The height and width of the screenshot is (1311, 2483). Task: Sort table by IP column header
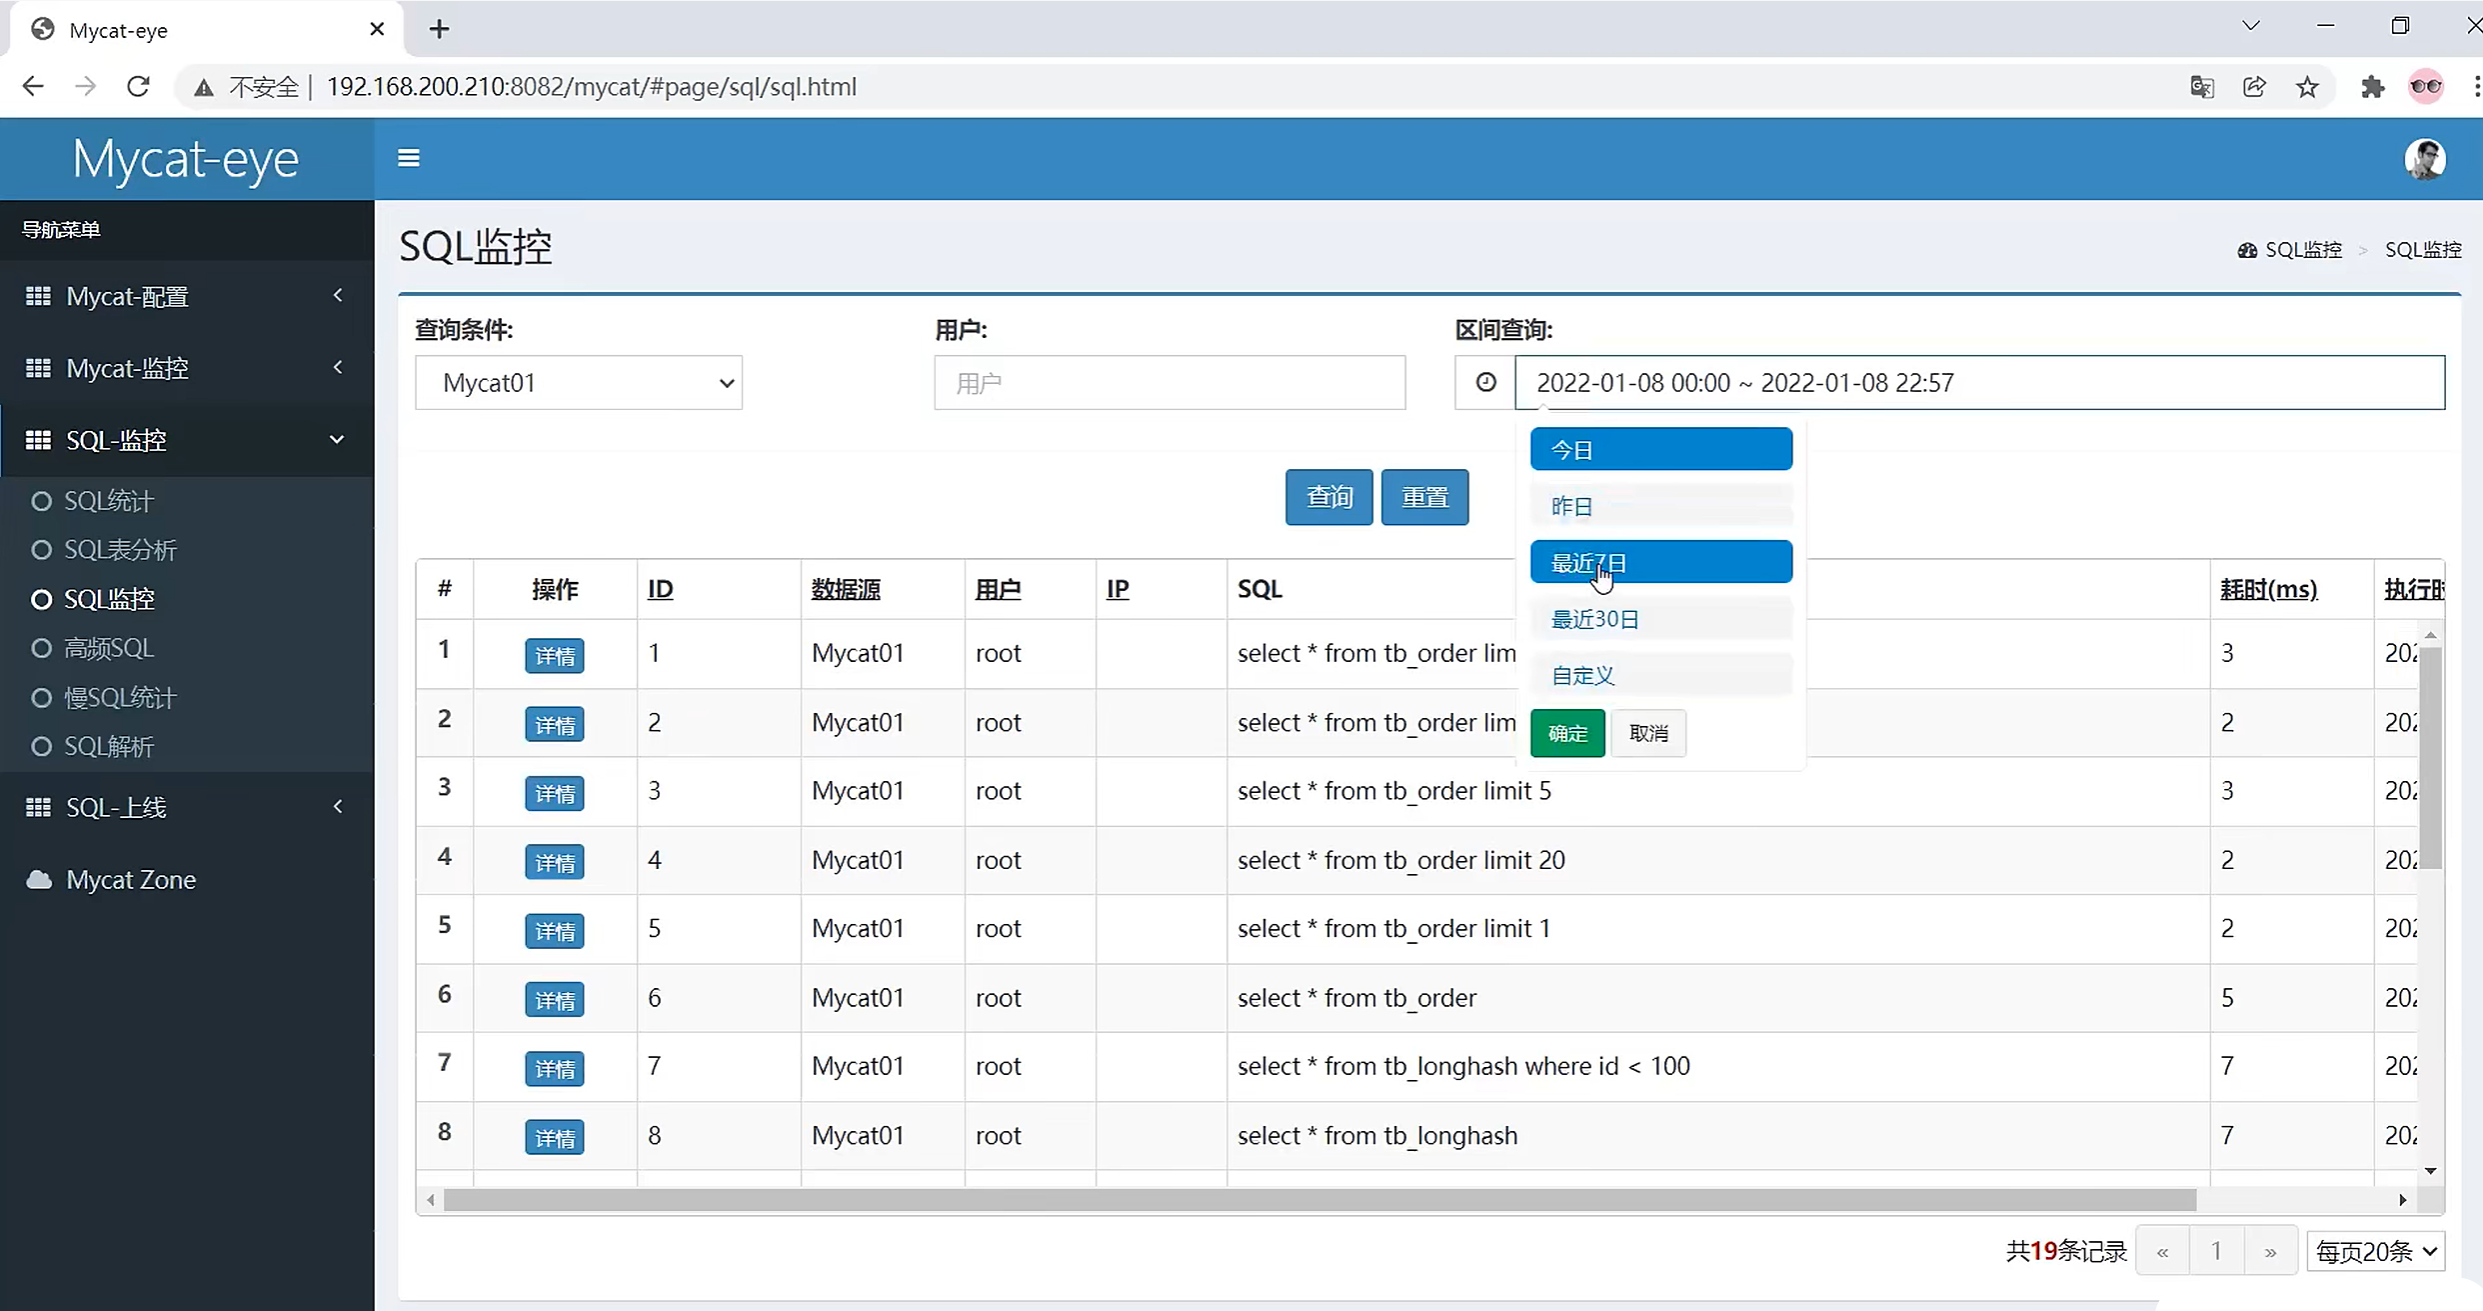pos(1118,589)
